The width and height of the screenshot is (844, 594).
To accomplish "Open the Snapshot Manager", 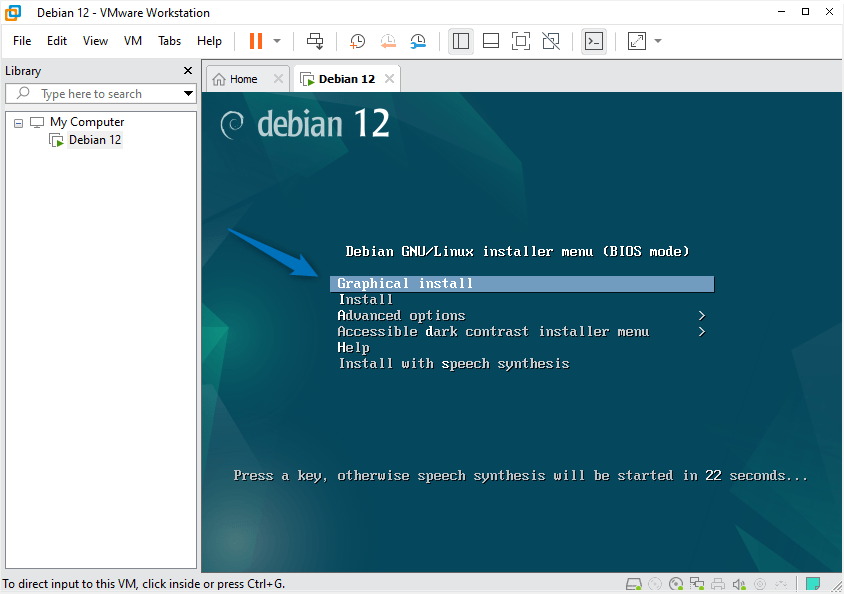I will point(418,42).
